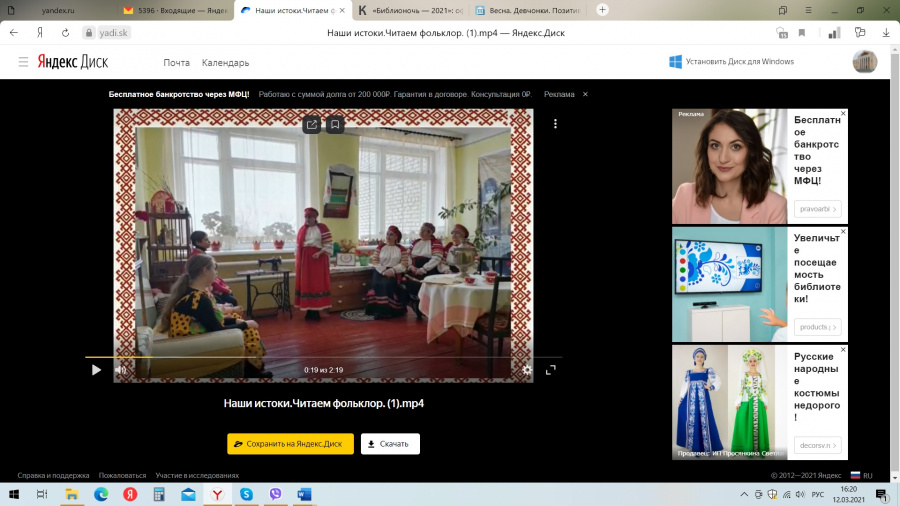Close the top banner advertisement
The image size is (900, 506).
pos(585,94)
